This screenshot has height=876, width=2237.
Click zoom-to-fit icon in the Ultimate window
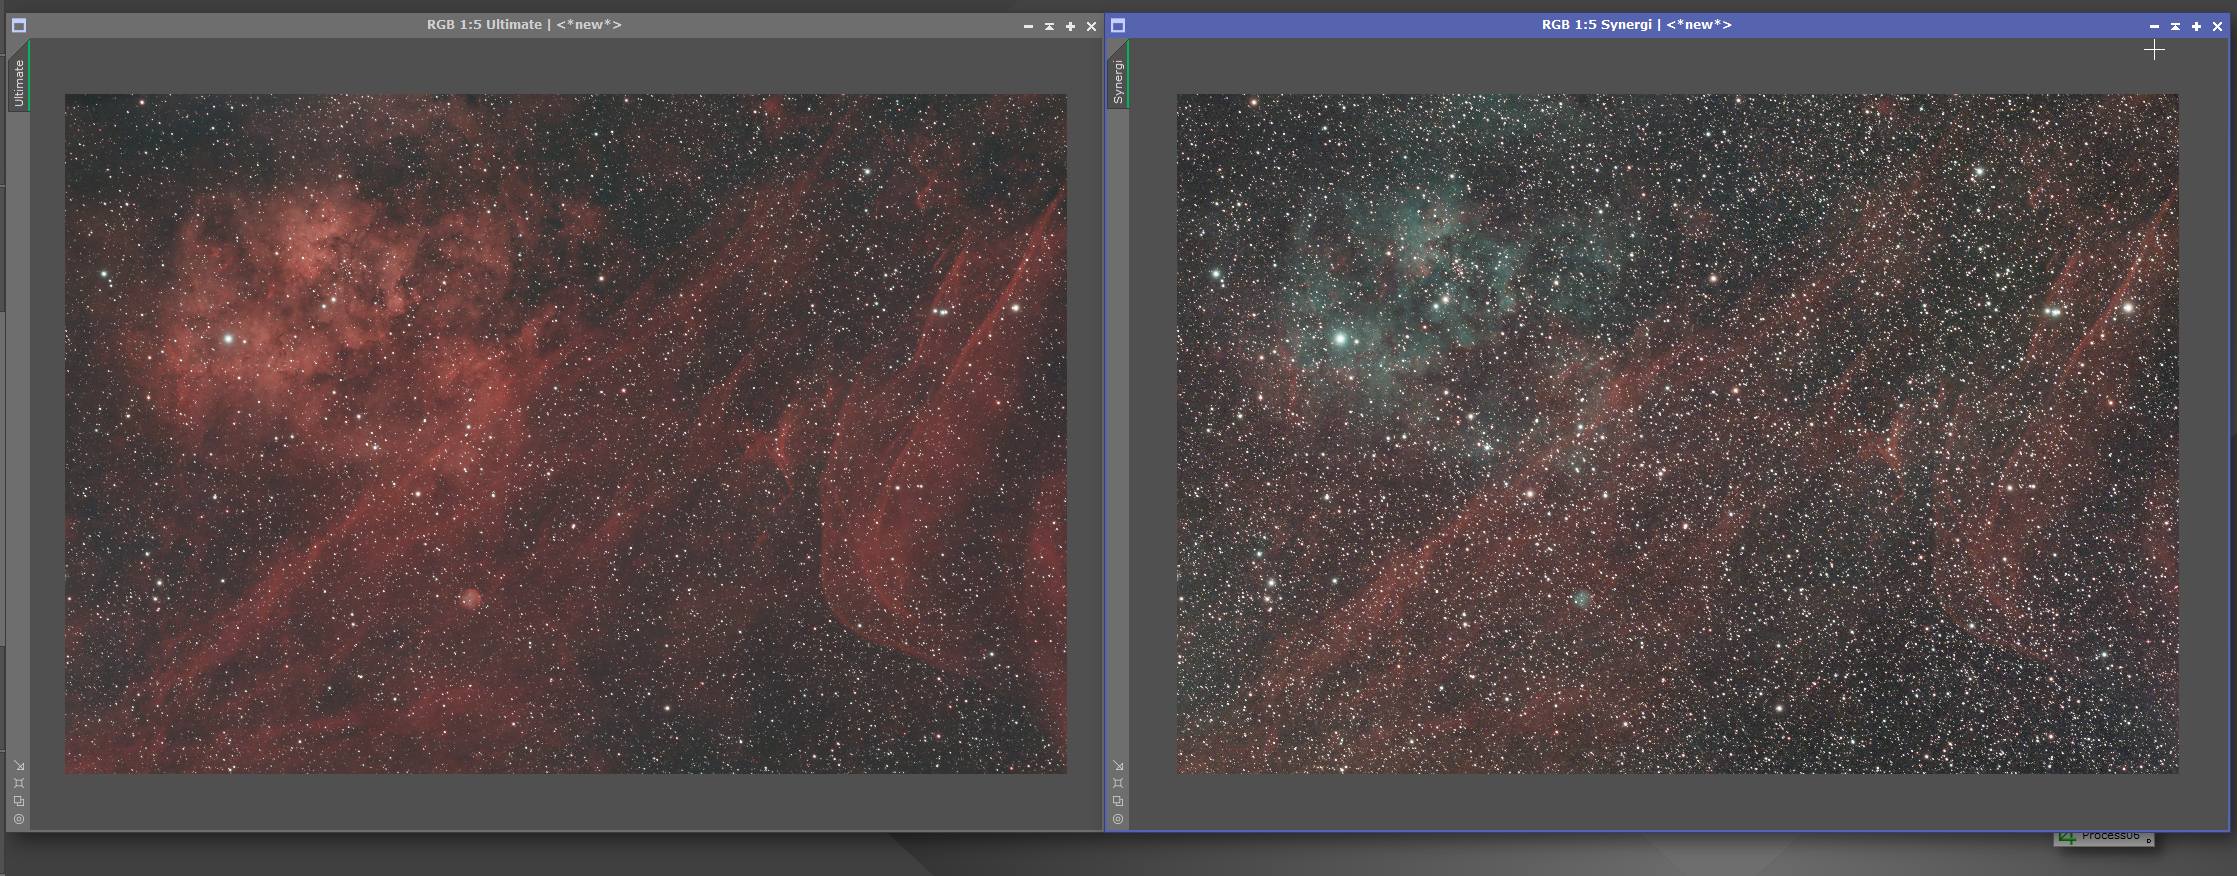(19, 783)
